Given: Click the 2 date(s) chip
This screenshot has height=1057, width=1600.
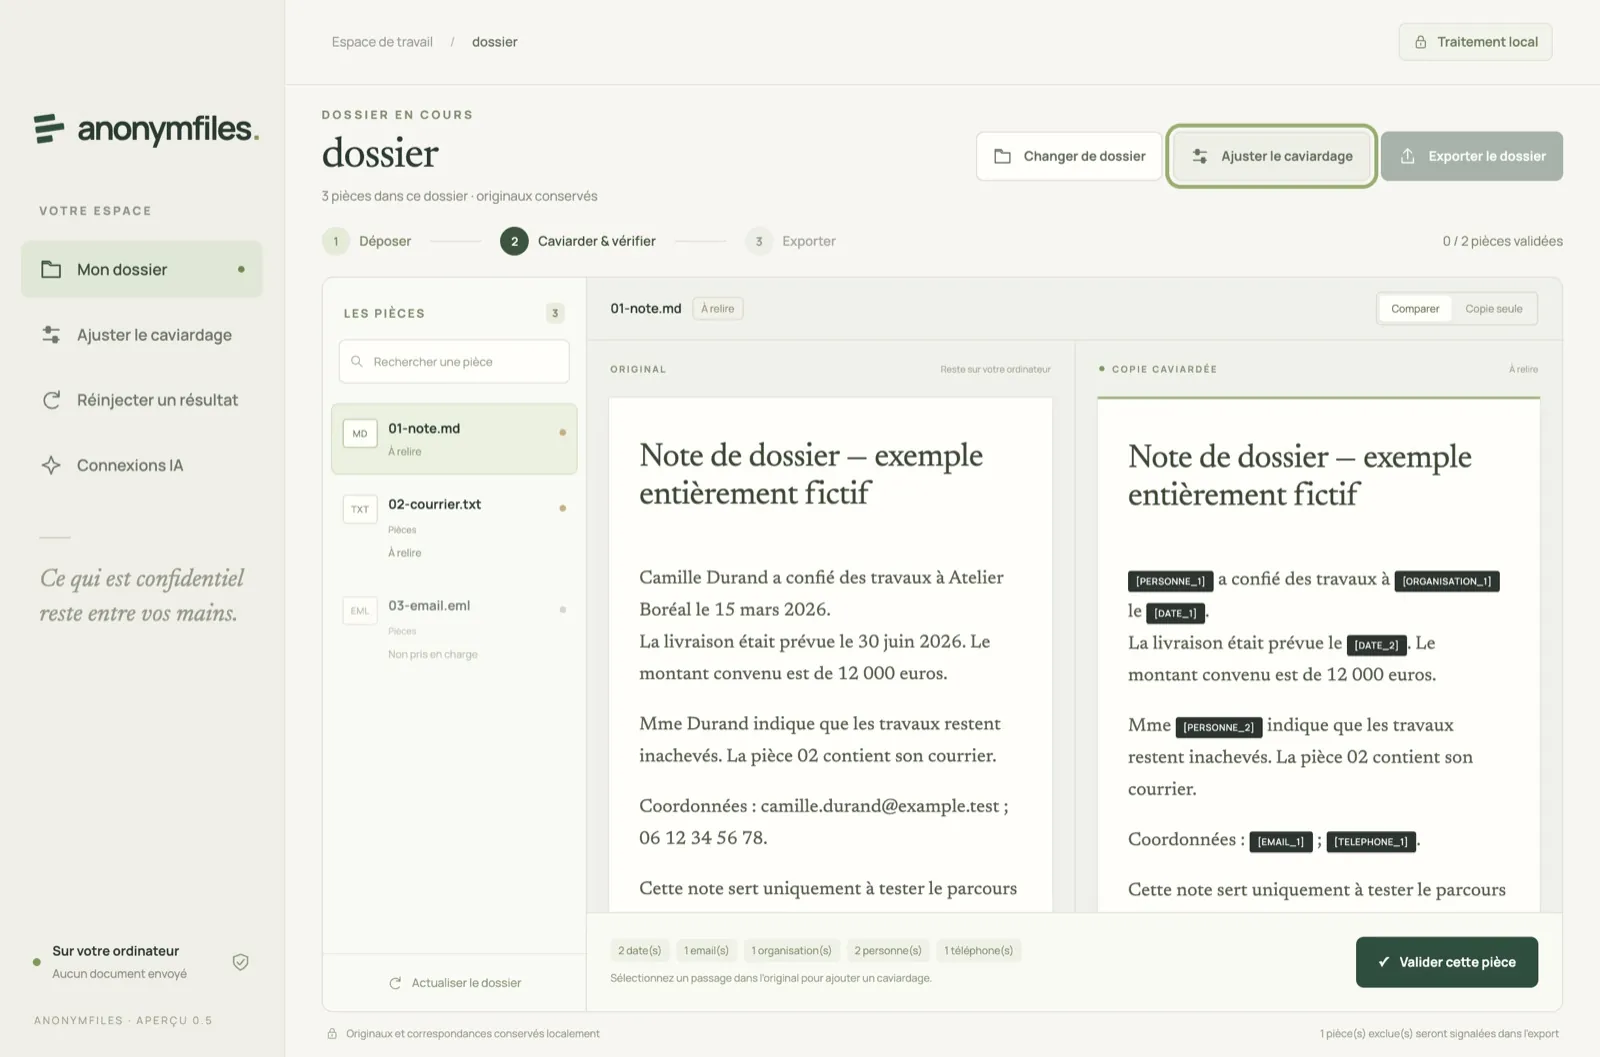Looking at the screenshot, I should coord(640,950).
